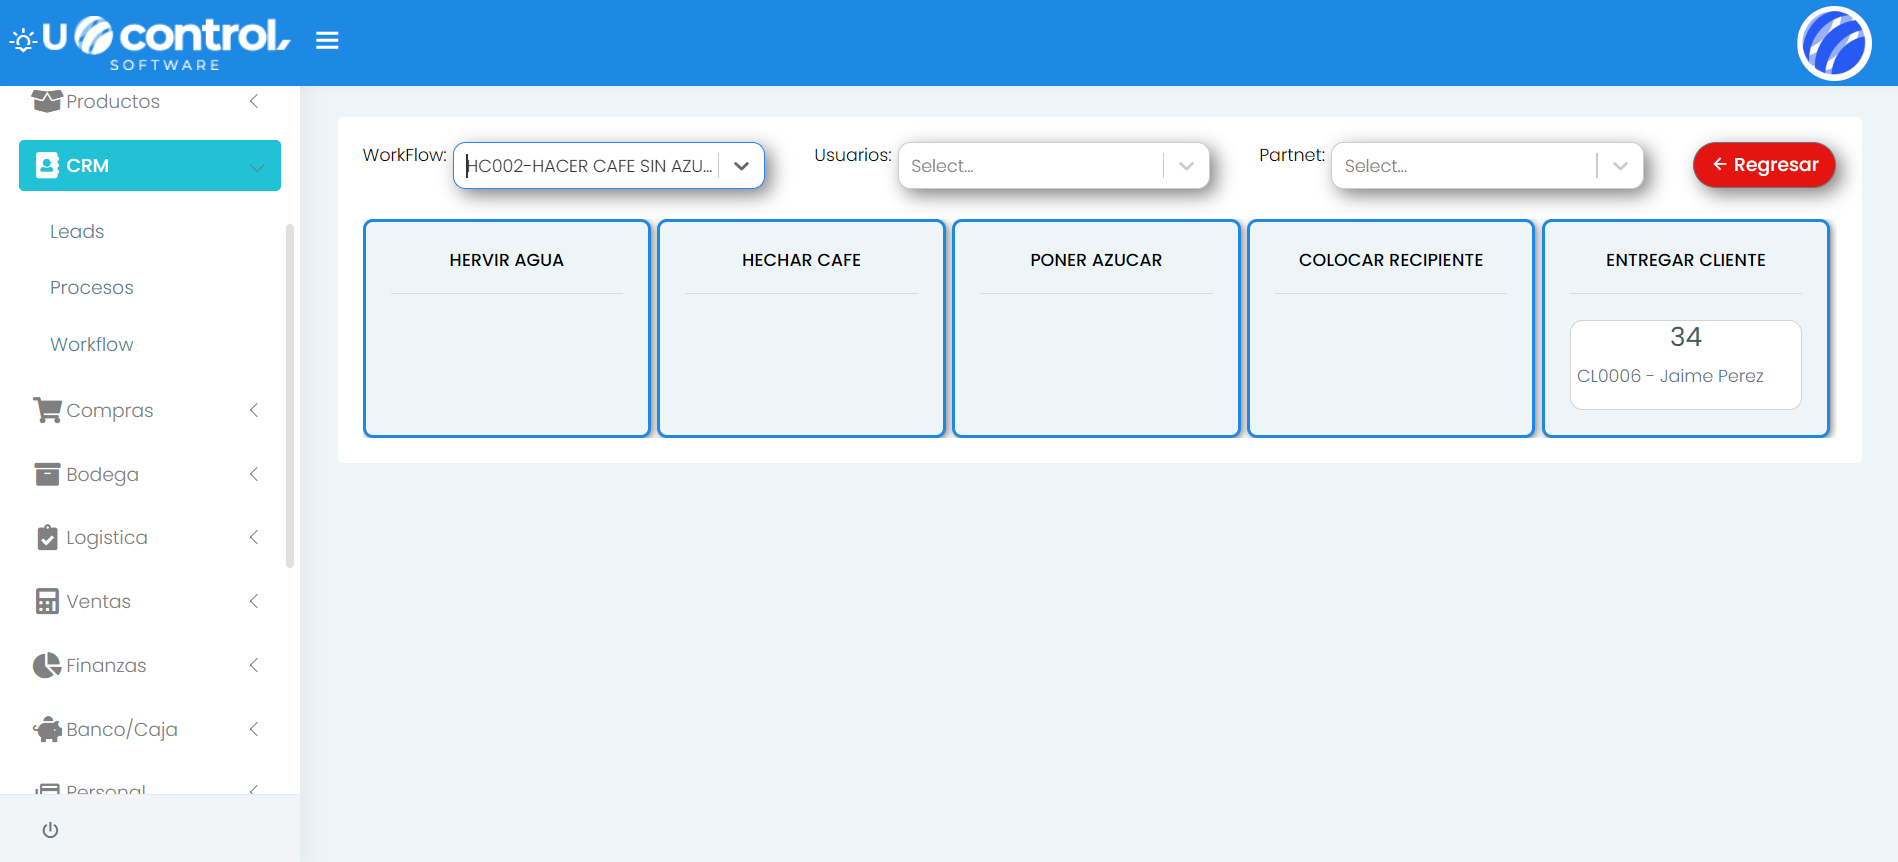
Task: Open the user profile avatar
Action: 1834,43
